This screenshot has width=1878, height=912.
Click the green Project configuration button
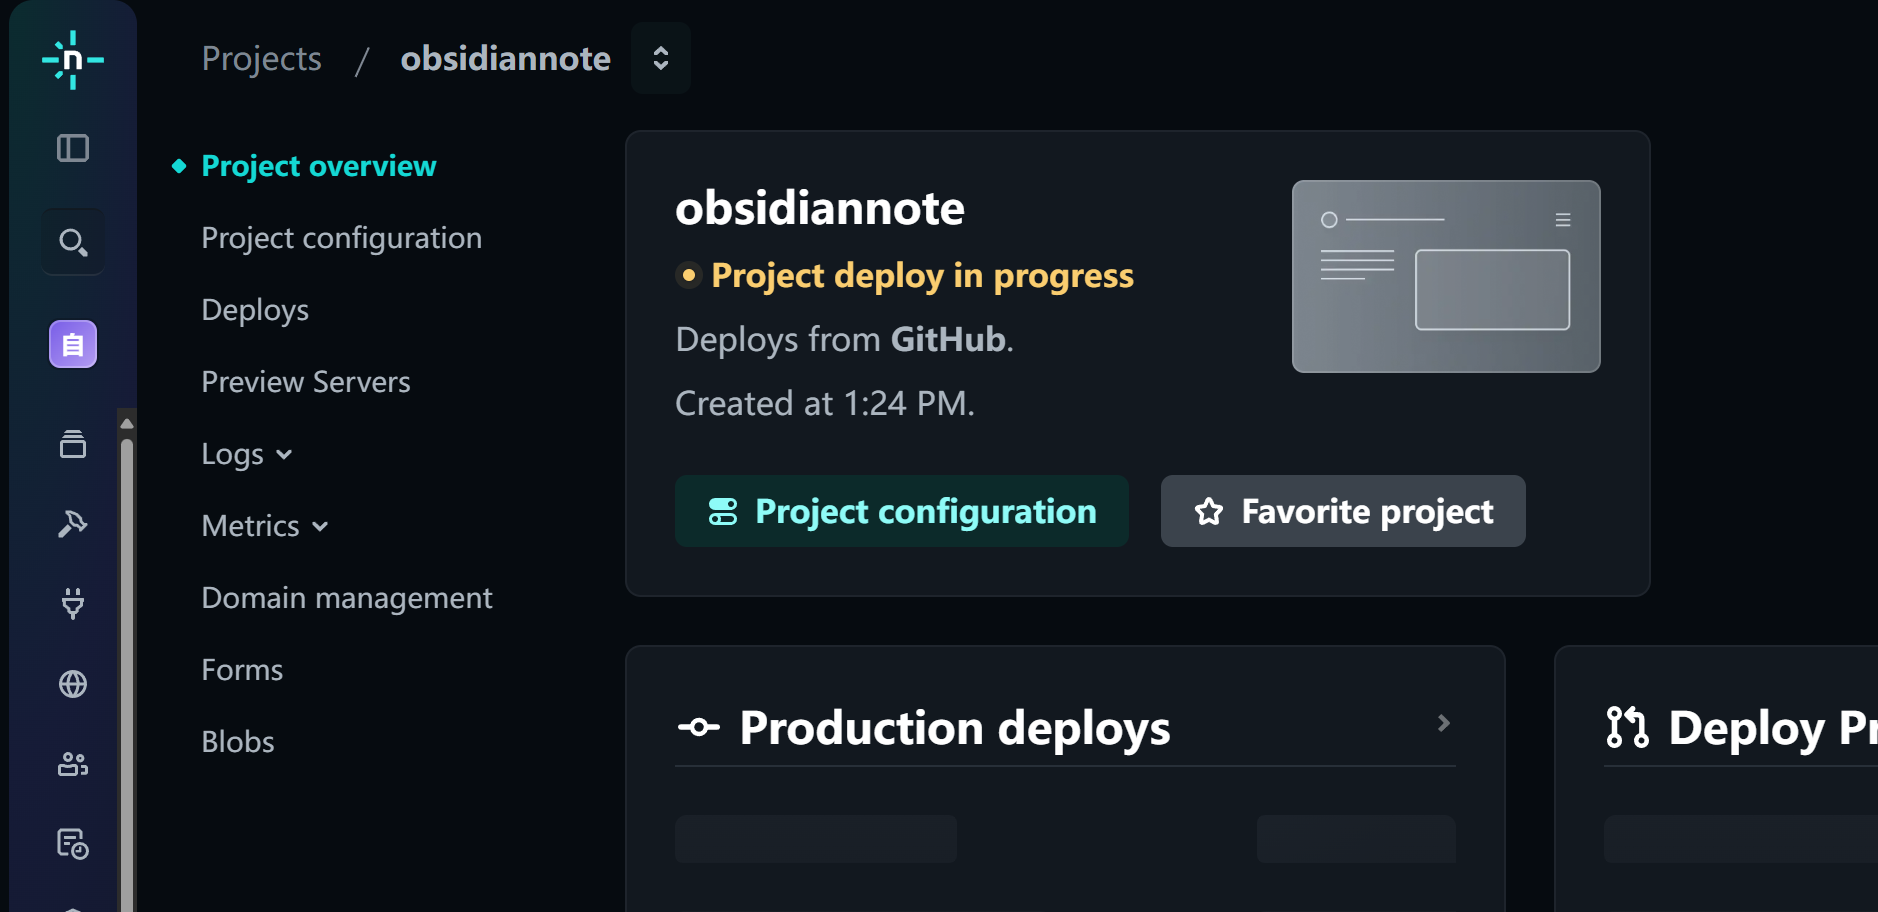pyautogui.click(x=902, y=511)
